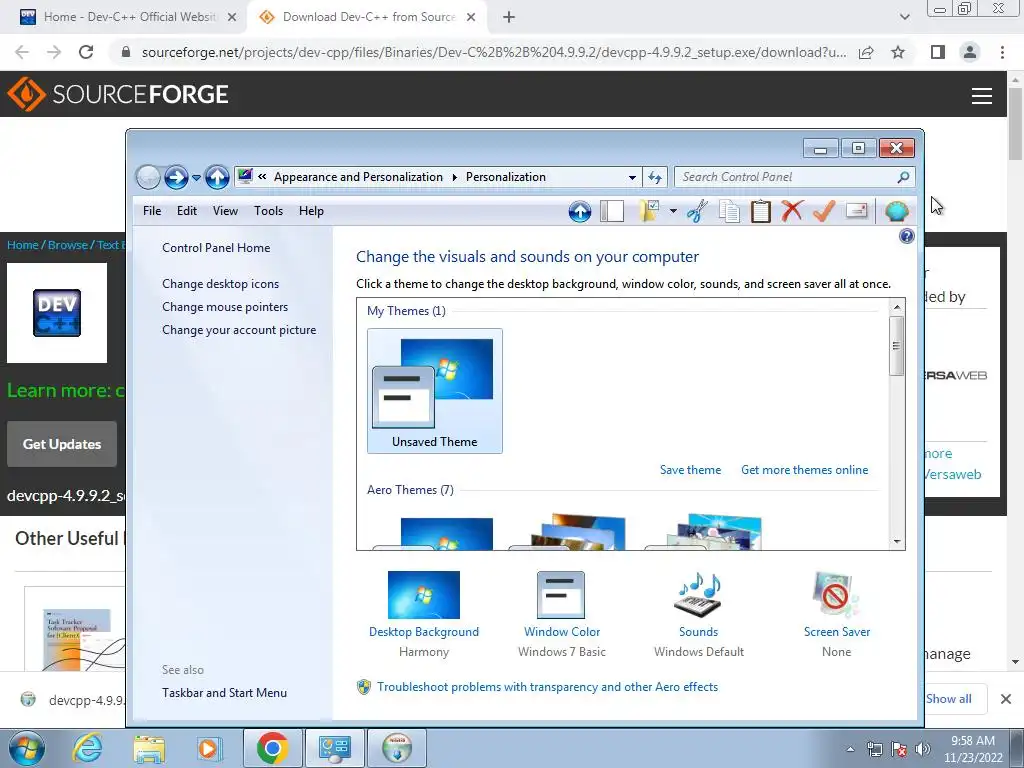Open Windows Explorer folder in taskbar

(149, 748)
